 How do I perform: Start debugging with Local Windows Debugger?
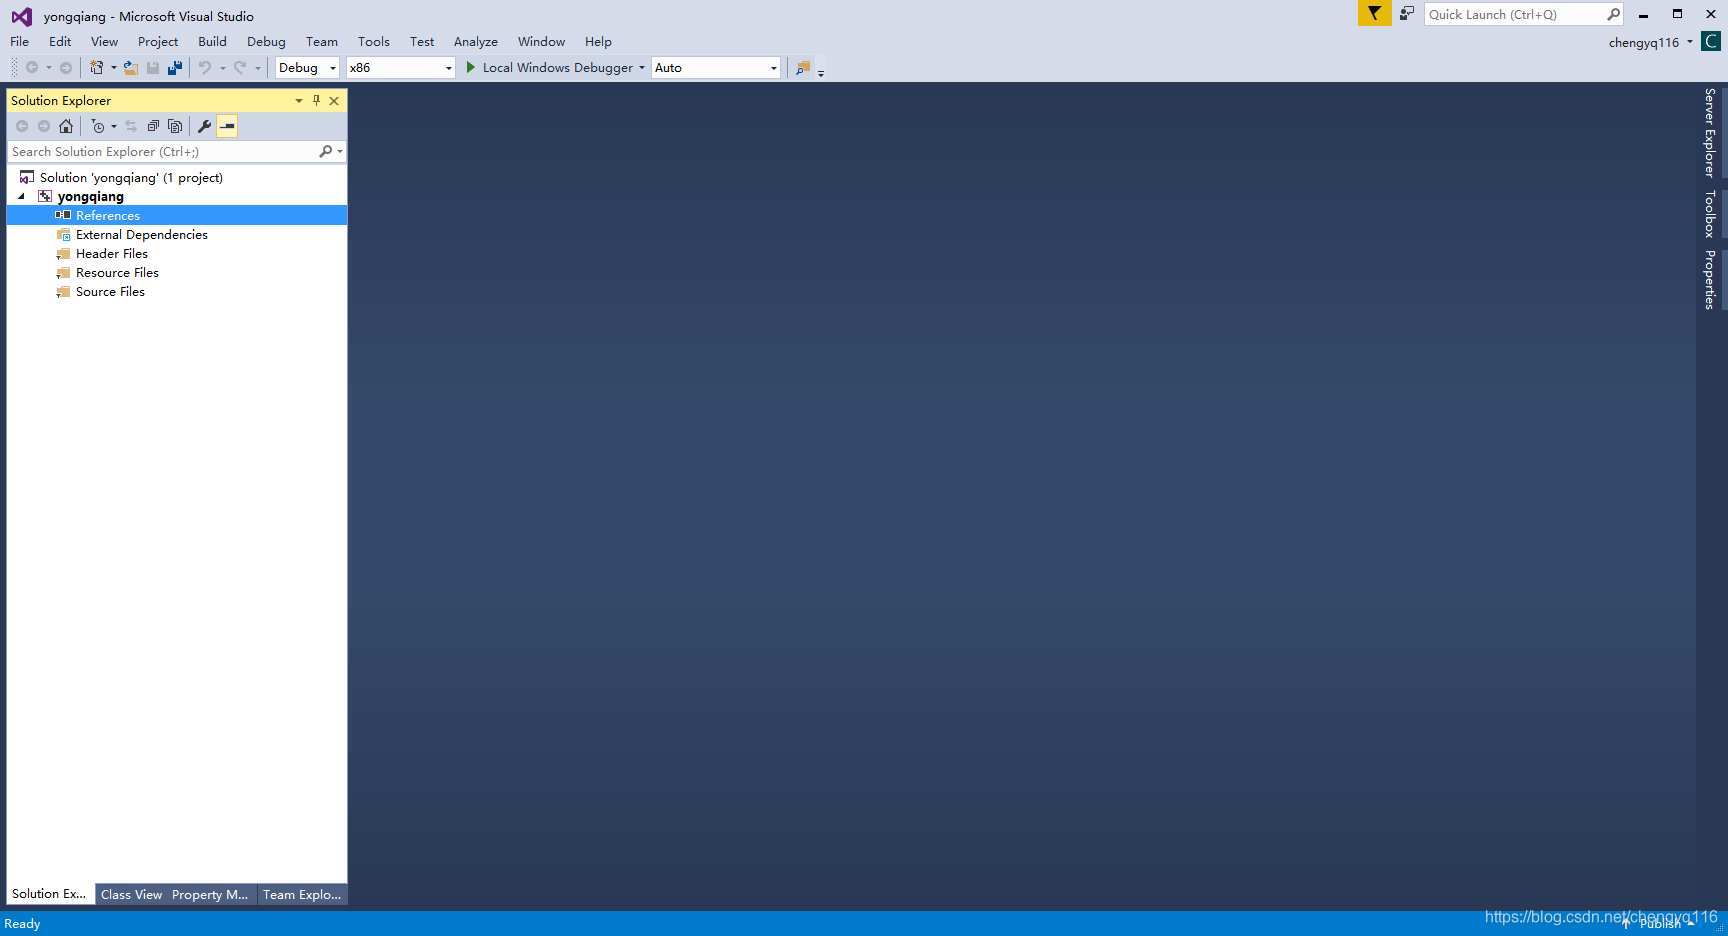553,67
